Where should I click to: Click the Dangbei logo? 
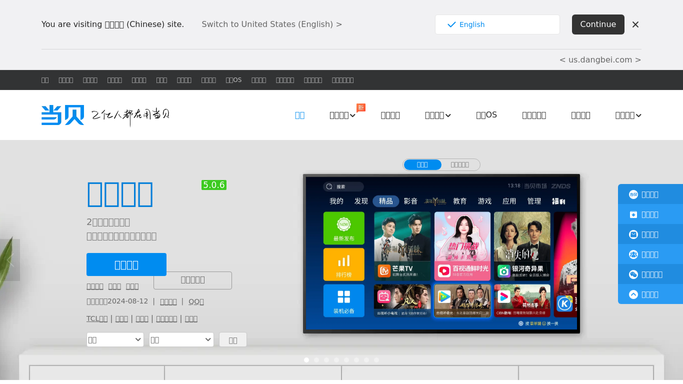63,115
